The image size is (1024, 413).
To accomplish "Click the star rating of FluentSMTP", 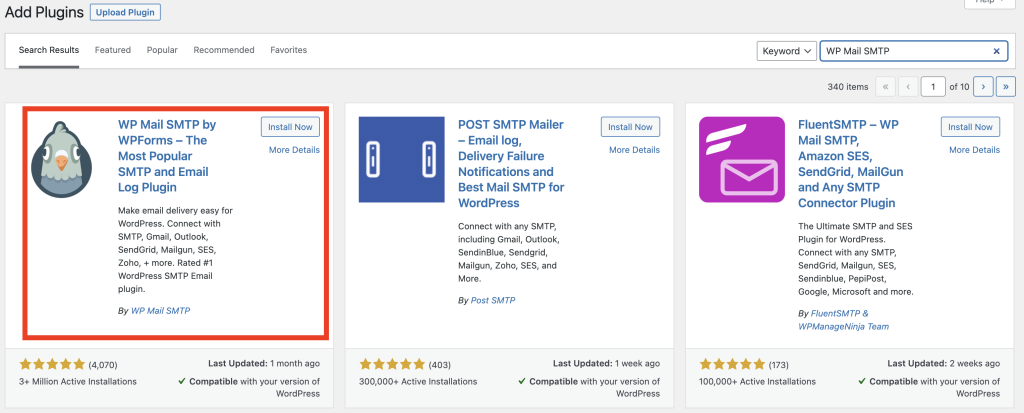I will tap(732, 364).
